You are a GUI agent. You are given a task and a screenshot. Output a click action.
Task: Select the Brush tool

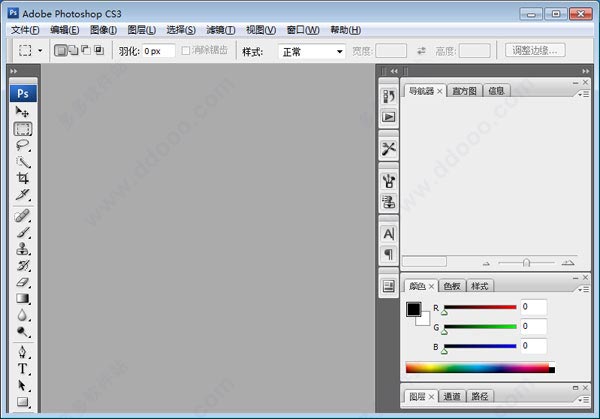(x=23, y=233)
